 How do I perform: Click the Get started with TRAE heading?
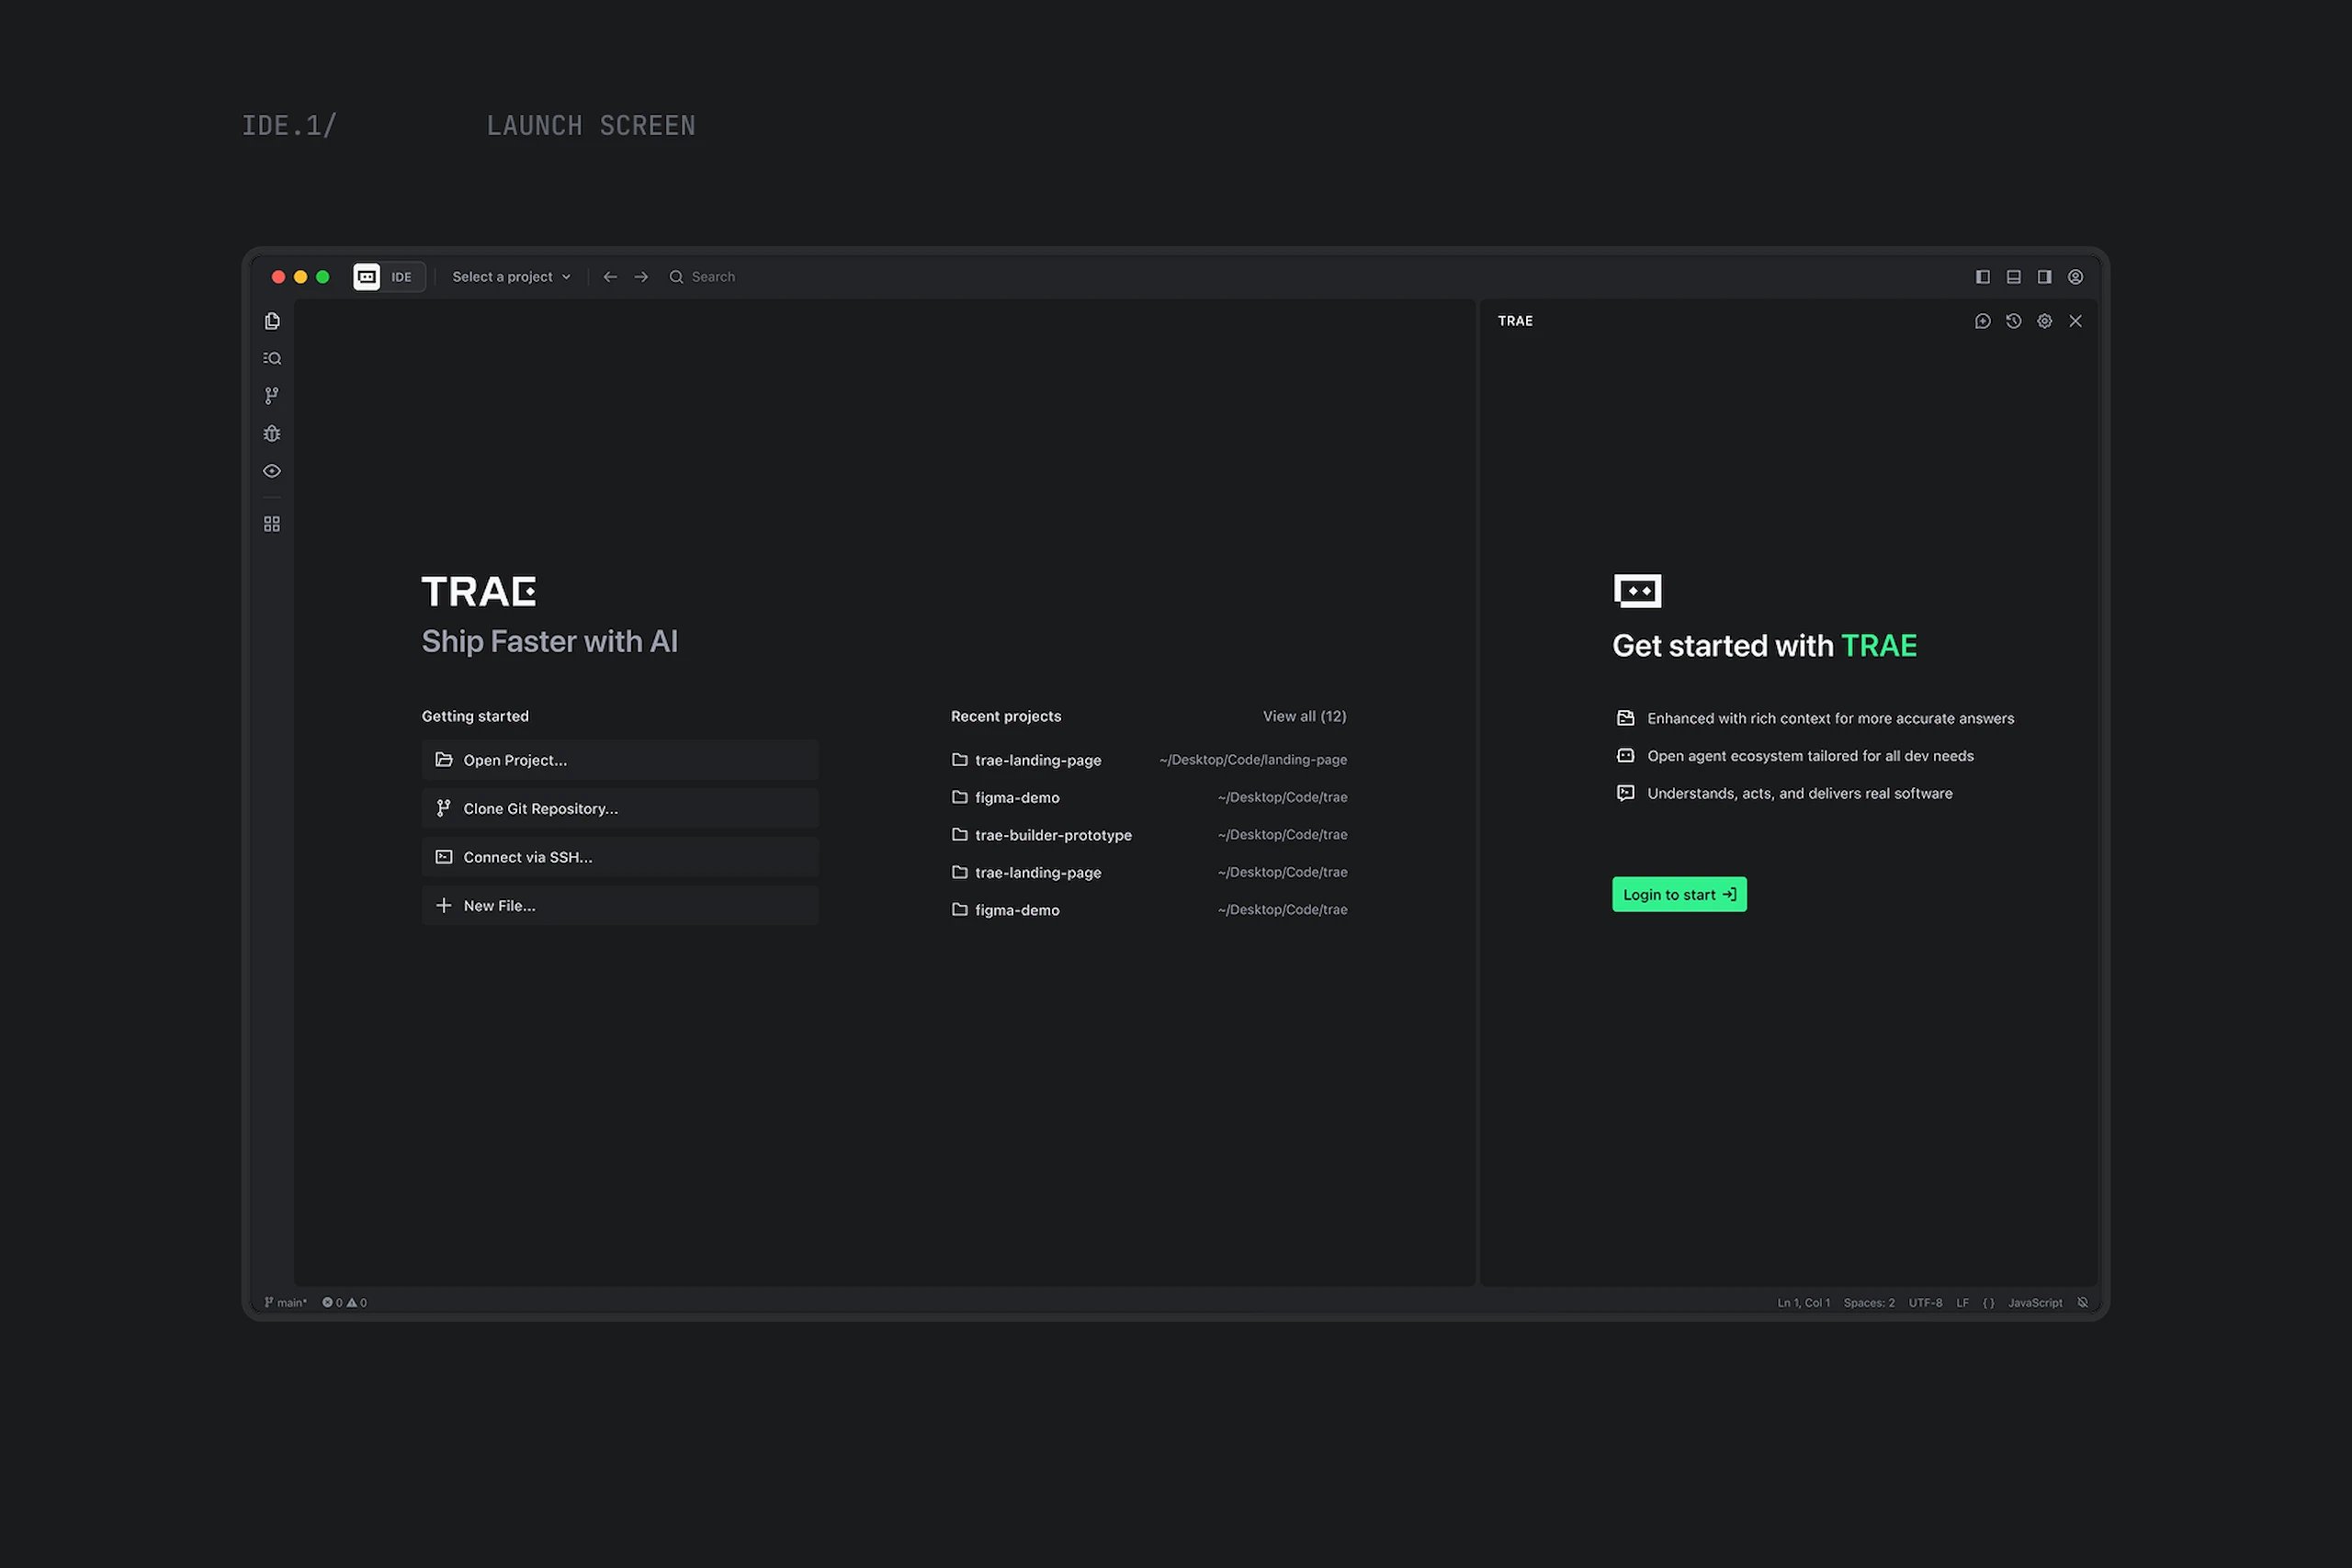tap(1764, 646)
